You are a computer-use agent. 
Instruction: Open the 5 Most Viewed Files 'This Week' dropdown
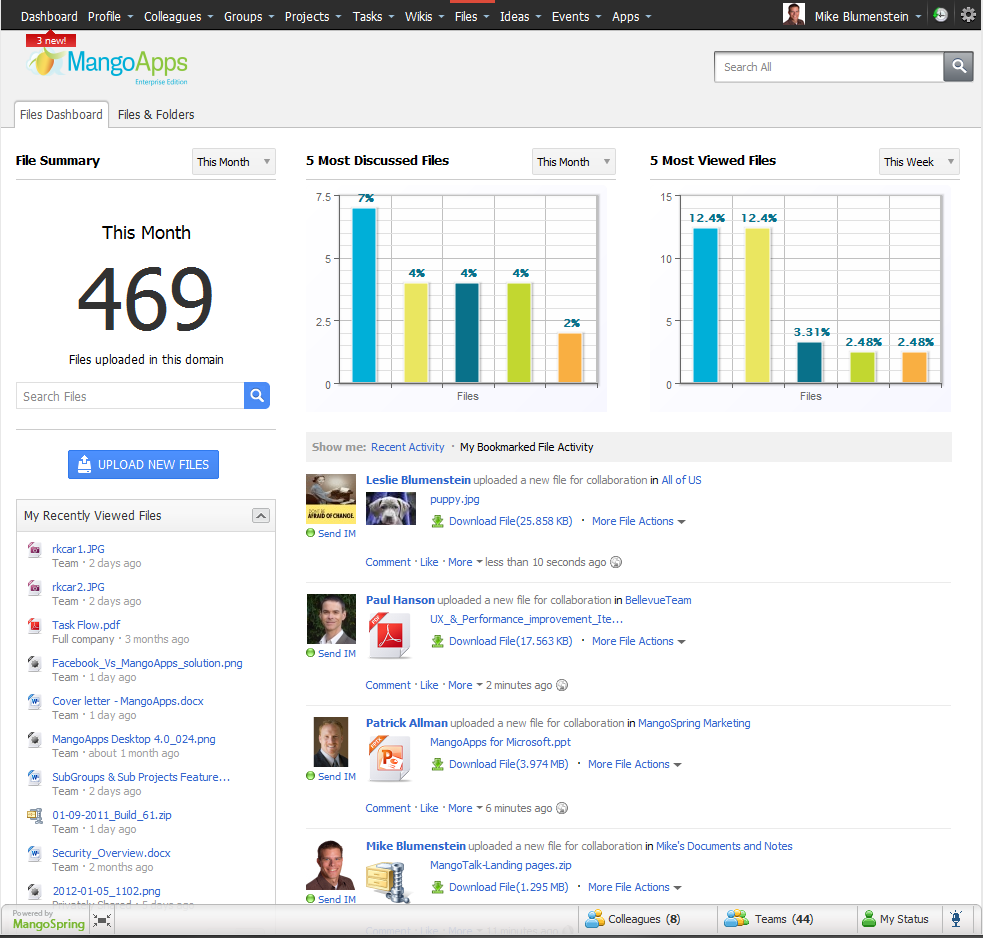pos(919,162)
